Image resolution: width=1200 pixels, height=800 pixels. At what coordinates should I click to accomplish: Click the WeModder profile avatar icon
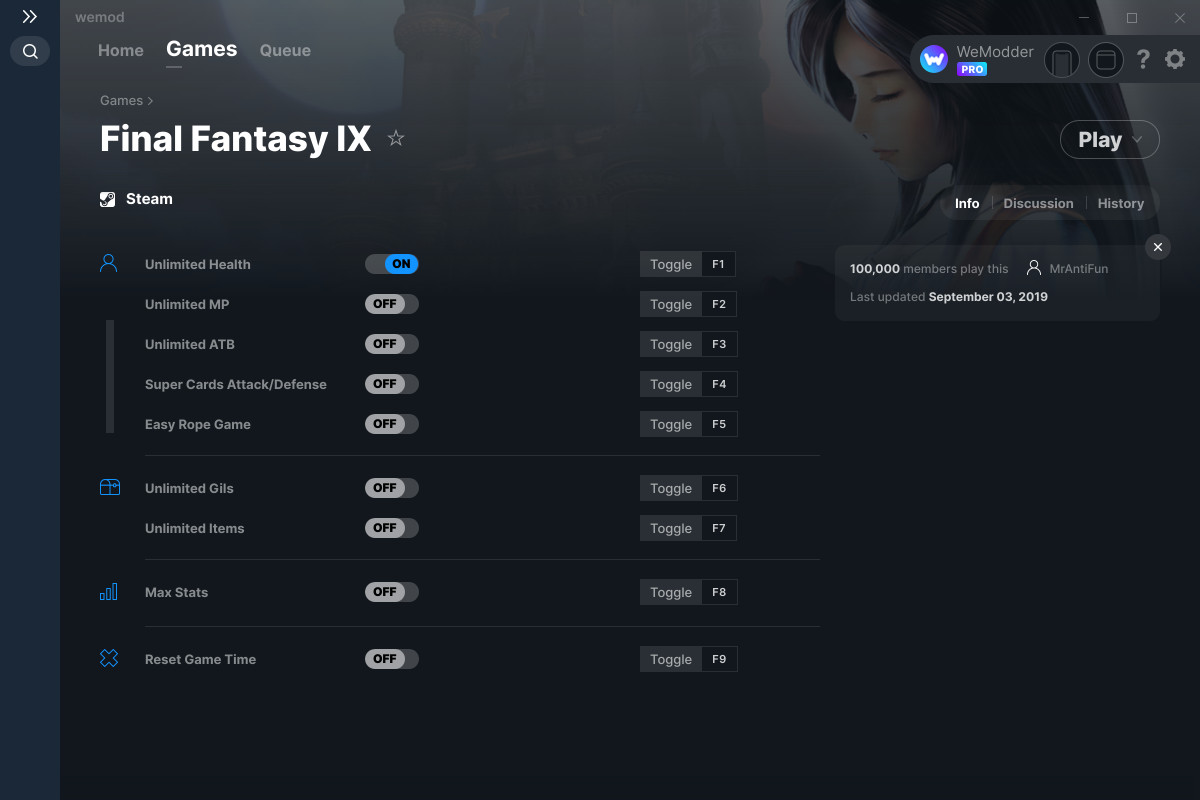[x=934, y=60]
